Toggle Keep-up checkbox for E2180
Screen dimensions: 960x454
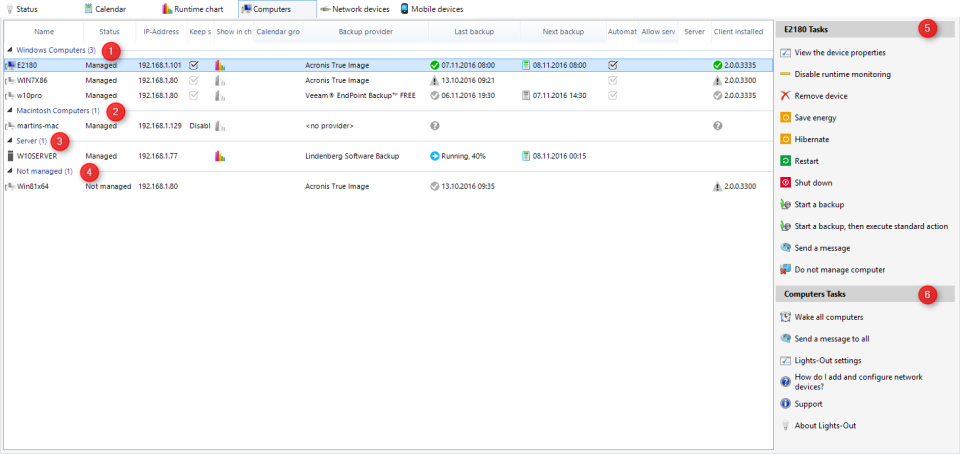coord(194,65)
